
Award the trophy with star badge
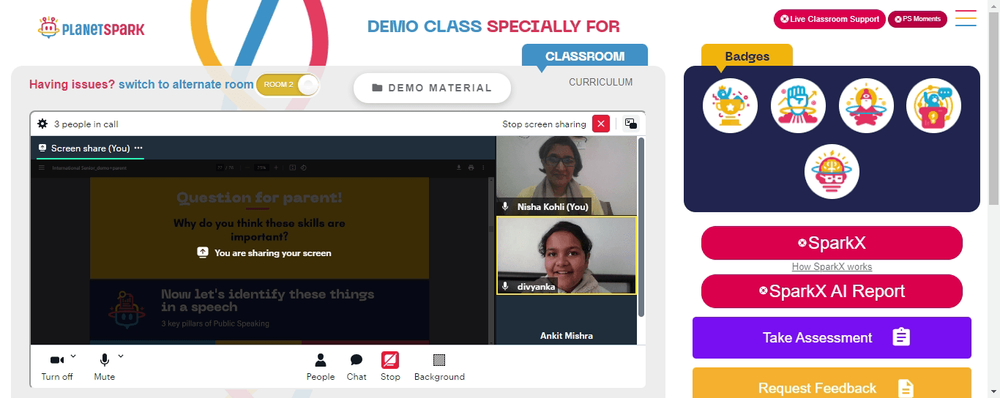pos(730,106)
